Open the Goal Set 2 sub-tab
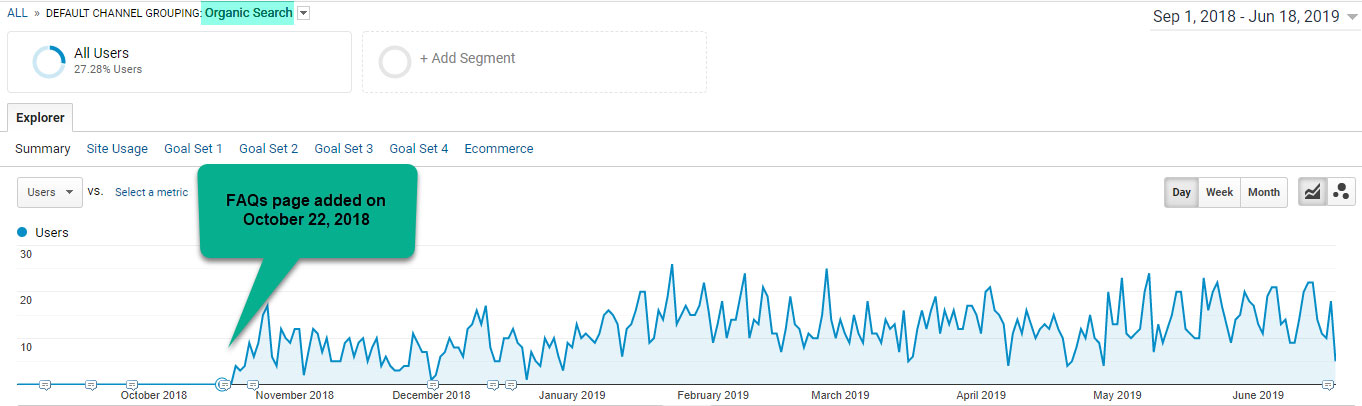The width and height of the screenshot is (1362, 406). 268,149
